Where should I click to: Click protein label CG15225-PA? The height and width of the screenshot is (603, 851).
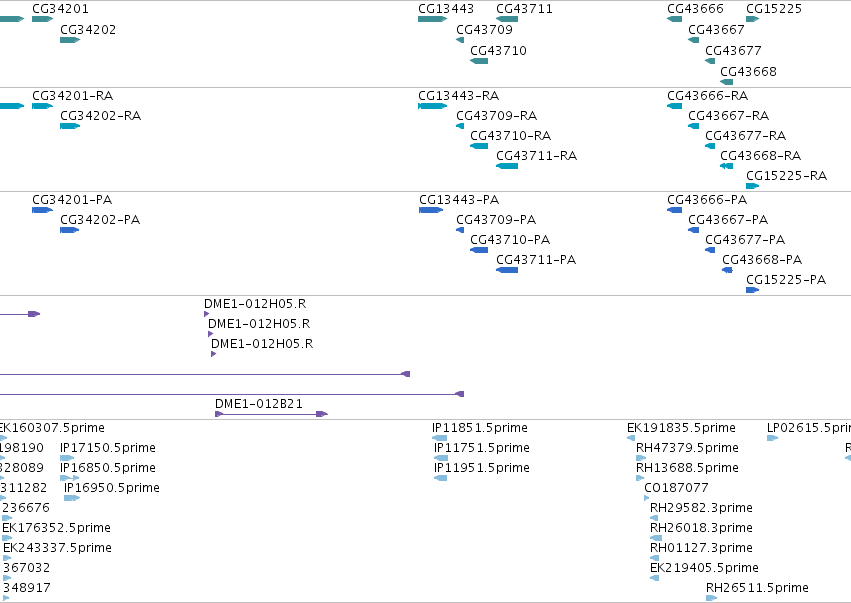786,280
